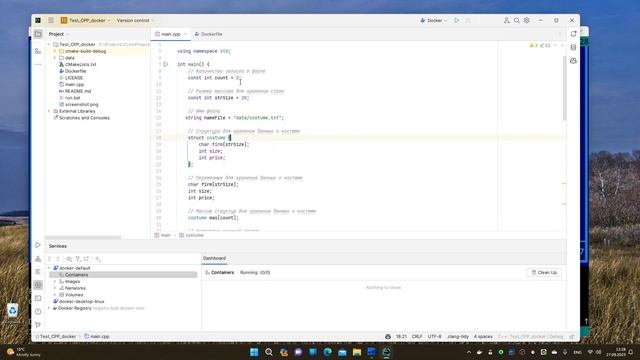Click the CRLF line separator status
The image size is (640, 360).
click(417, 336)
